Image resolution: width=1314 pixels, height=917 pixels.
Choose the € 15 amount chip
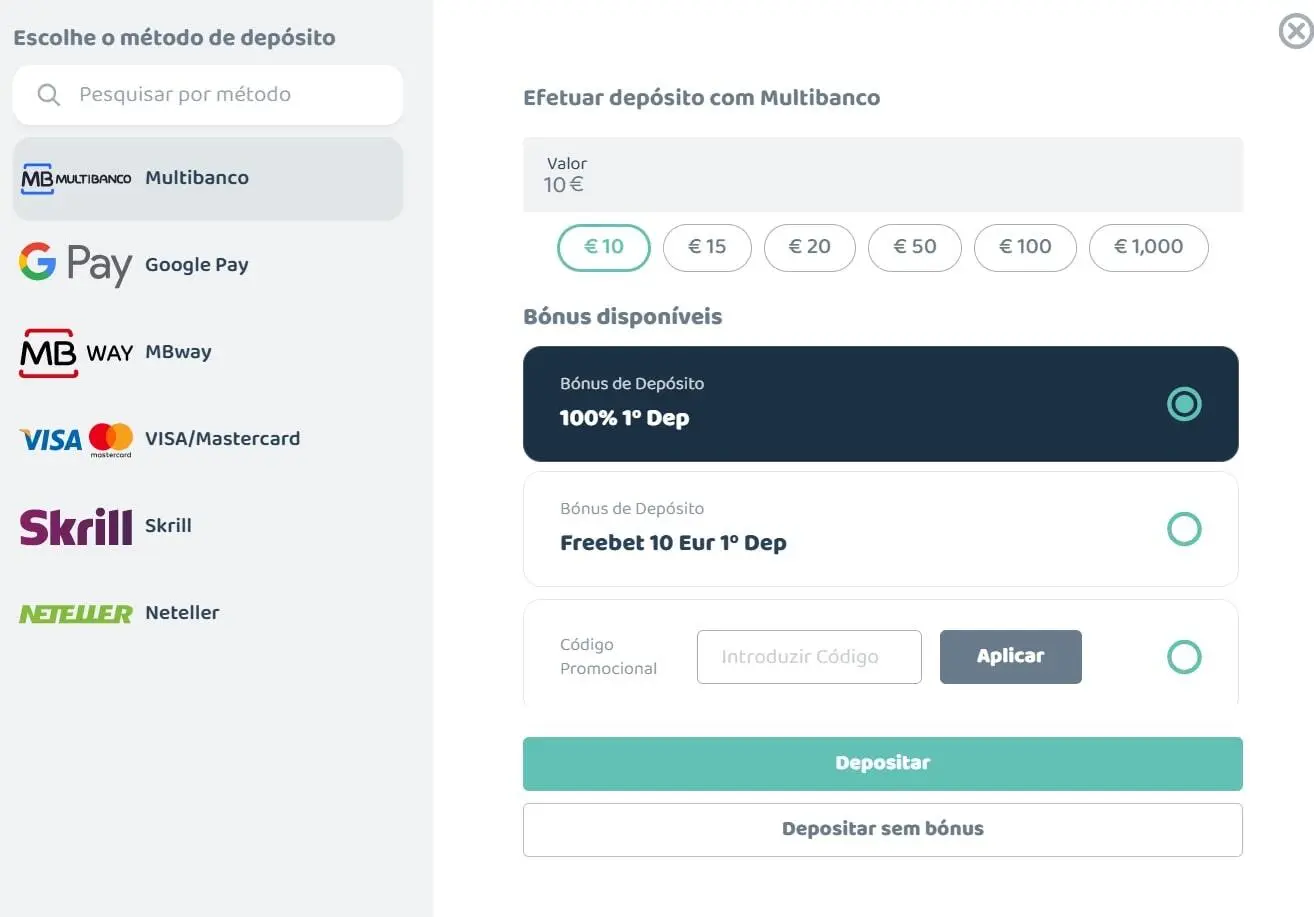tap(708, 247)
